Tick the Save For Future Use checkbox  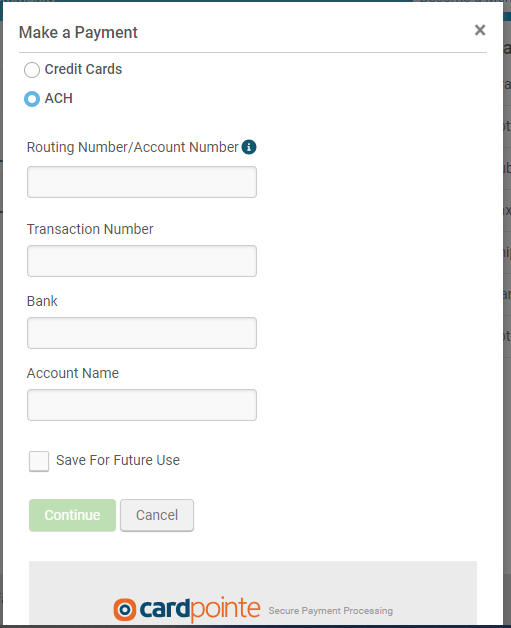pyautogui.click(x=39, y=461)
